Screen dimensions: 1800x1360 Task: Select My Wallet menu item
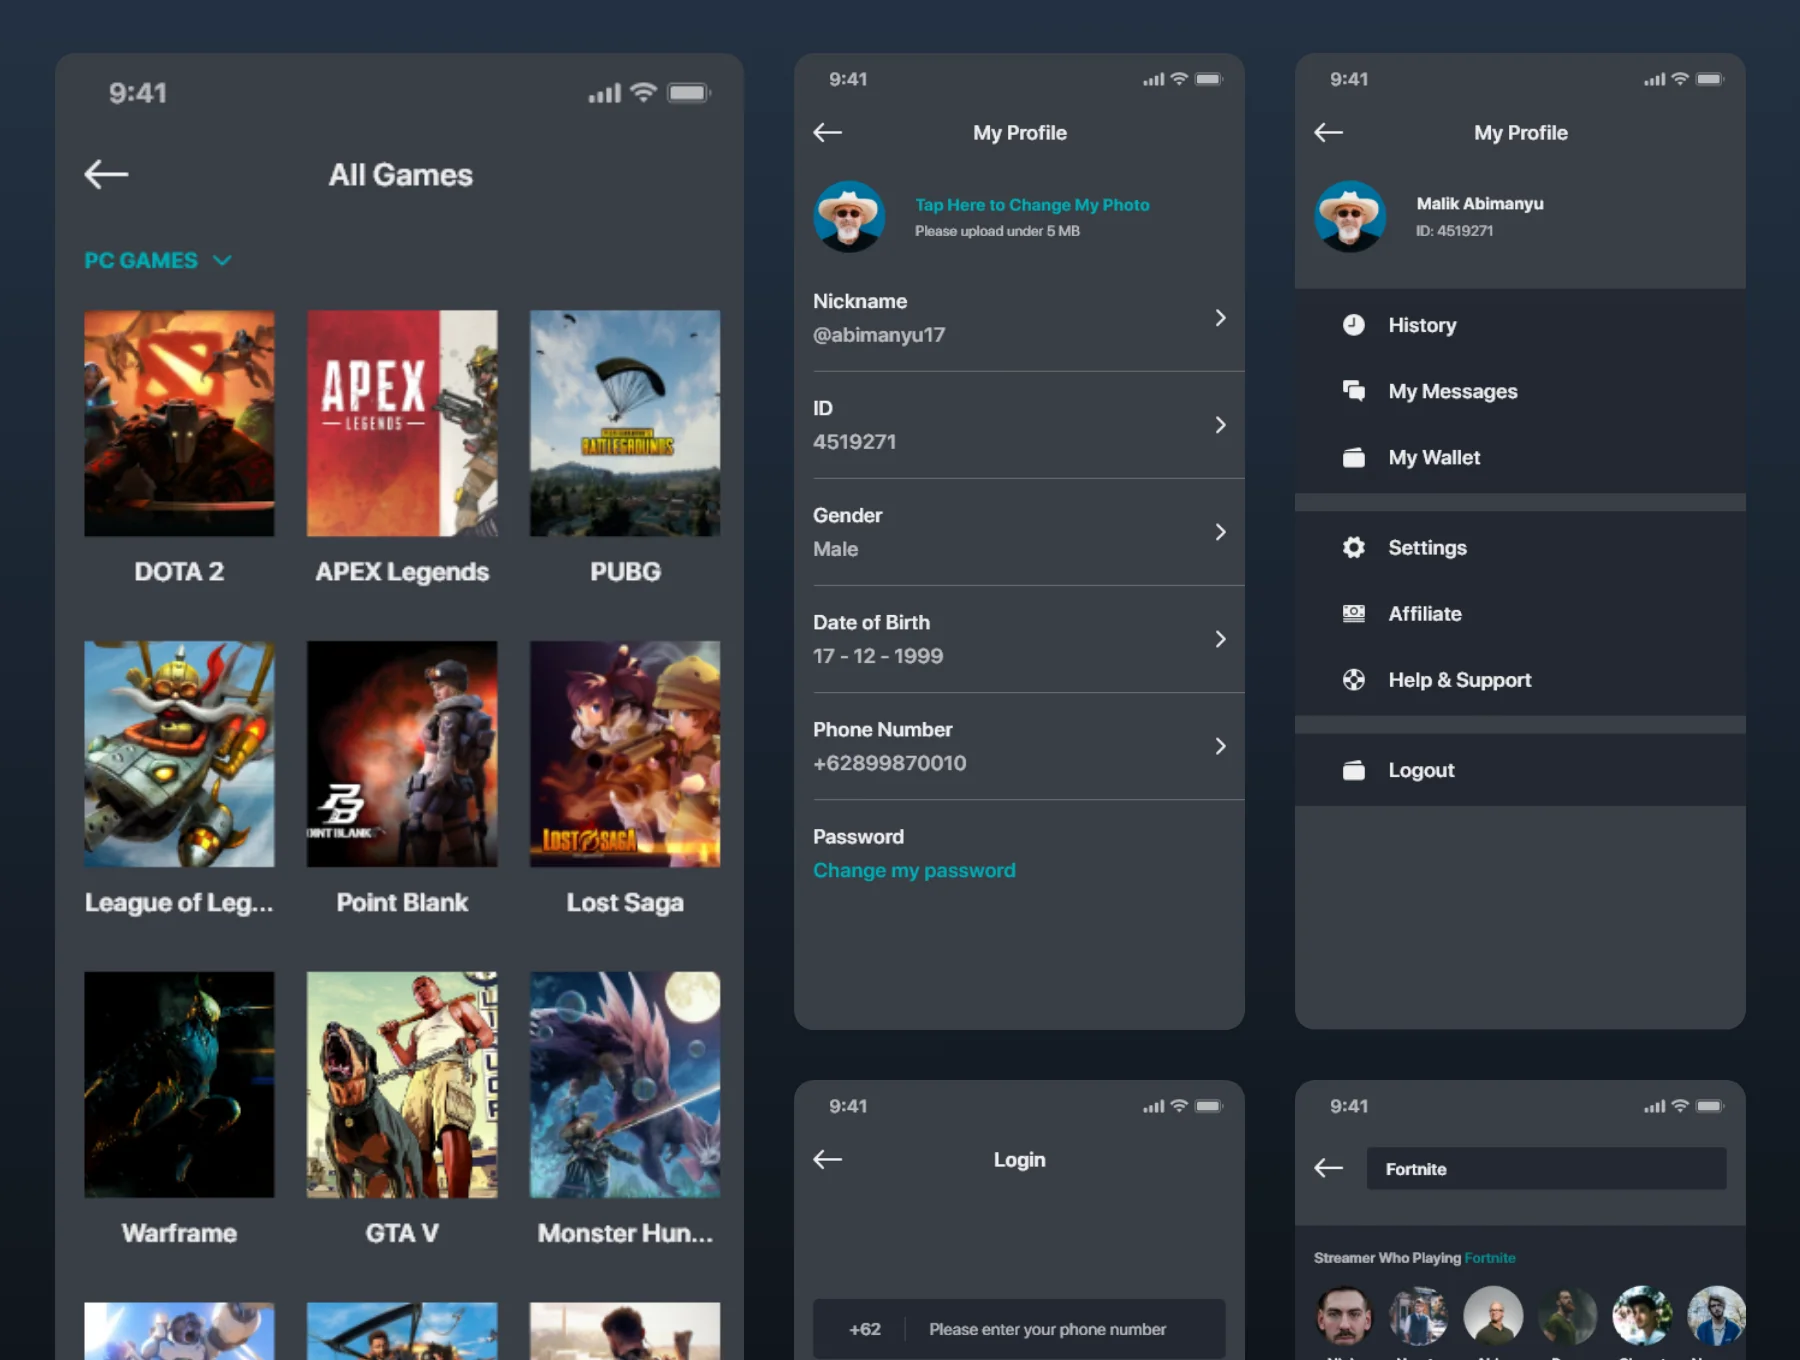click(x=1520, y=457)
